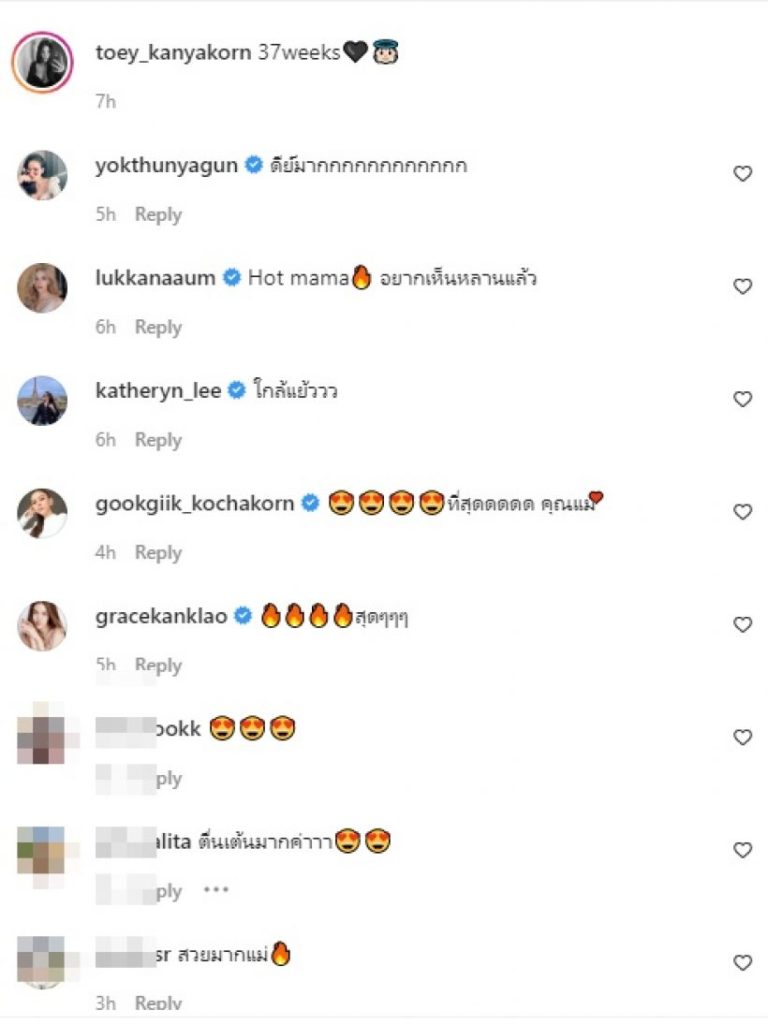This screenshot has width=768, height=1024.
Task: View toey_kanyakorn's story profile picture
Action: coord(42,62)
